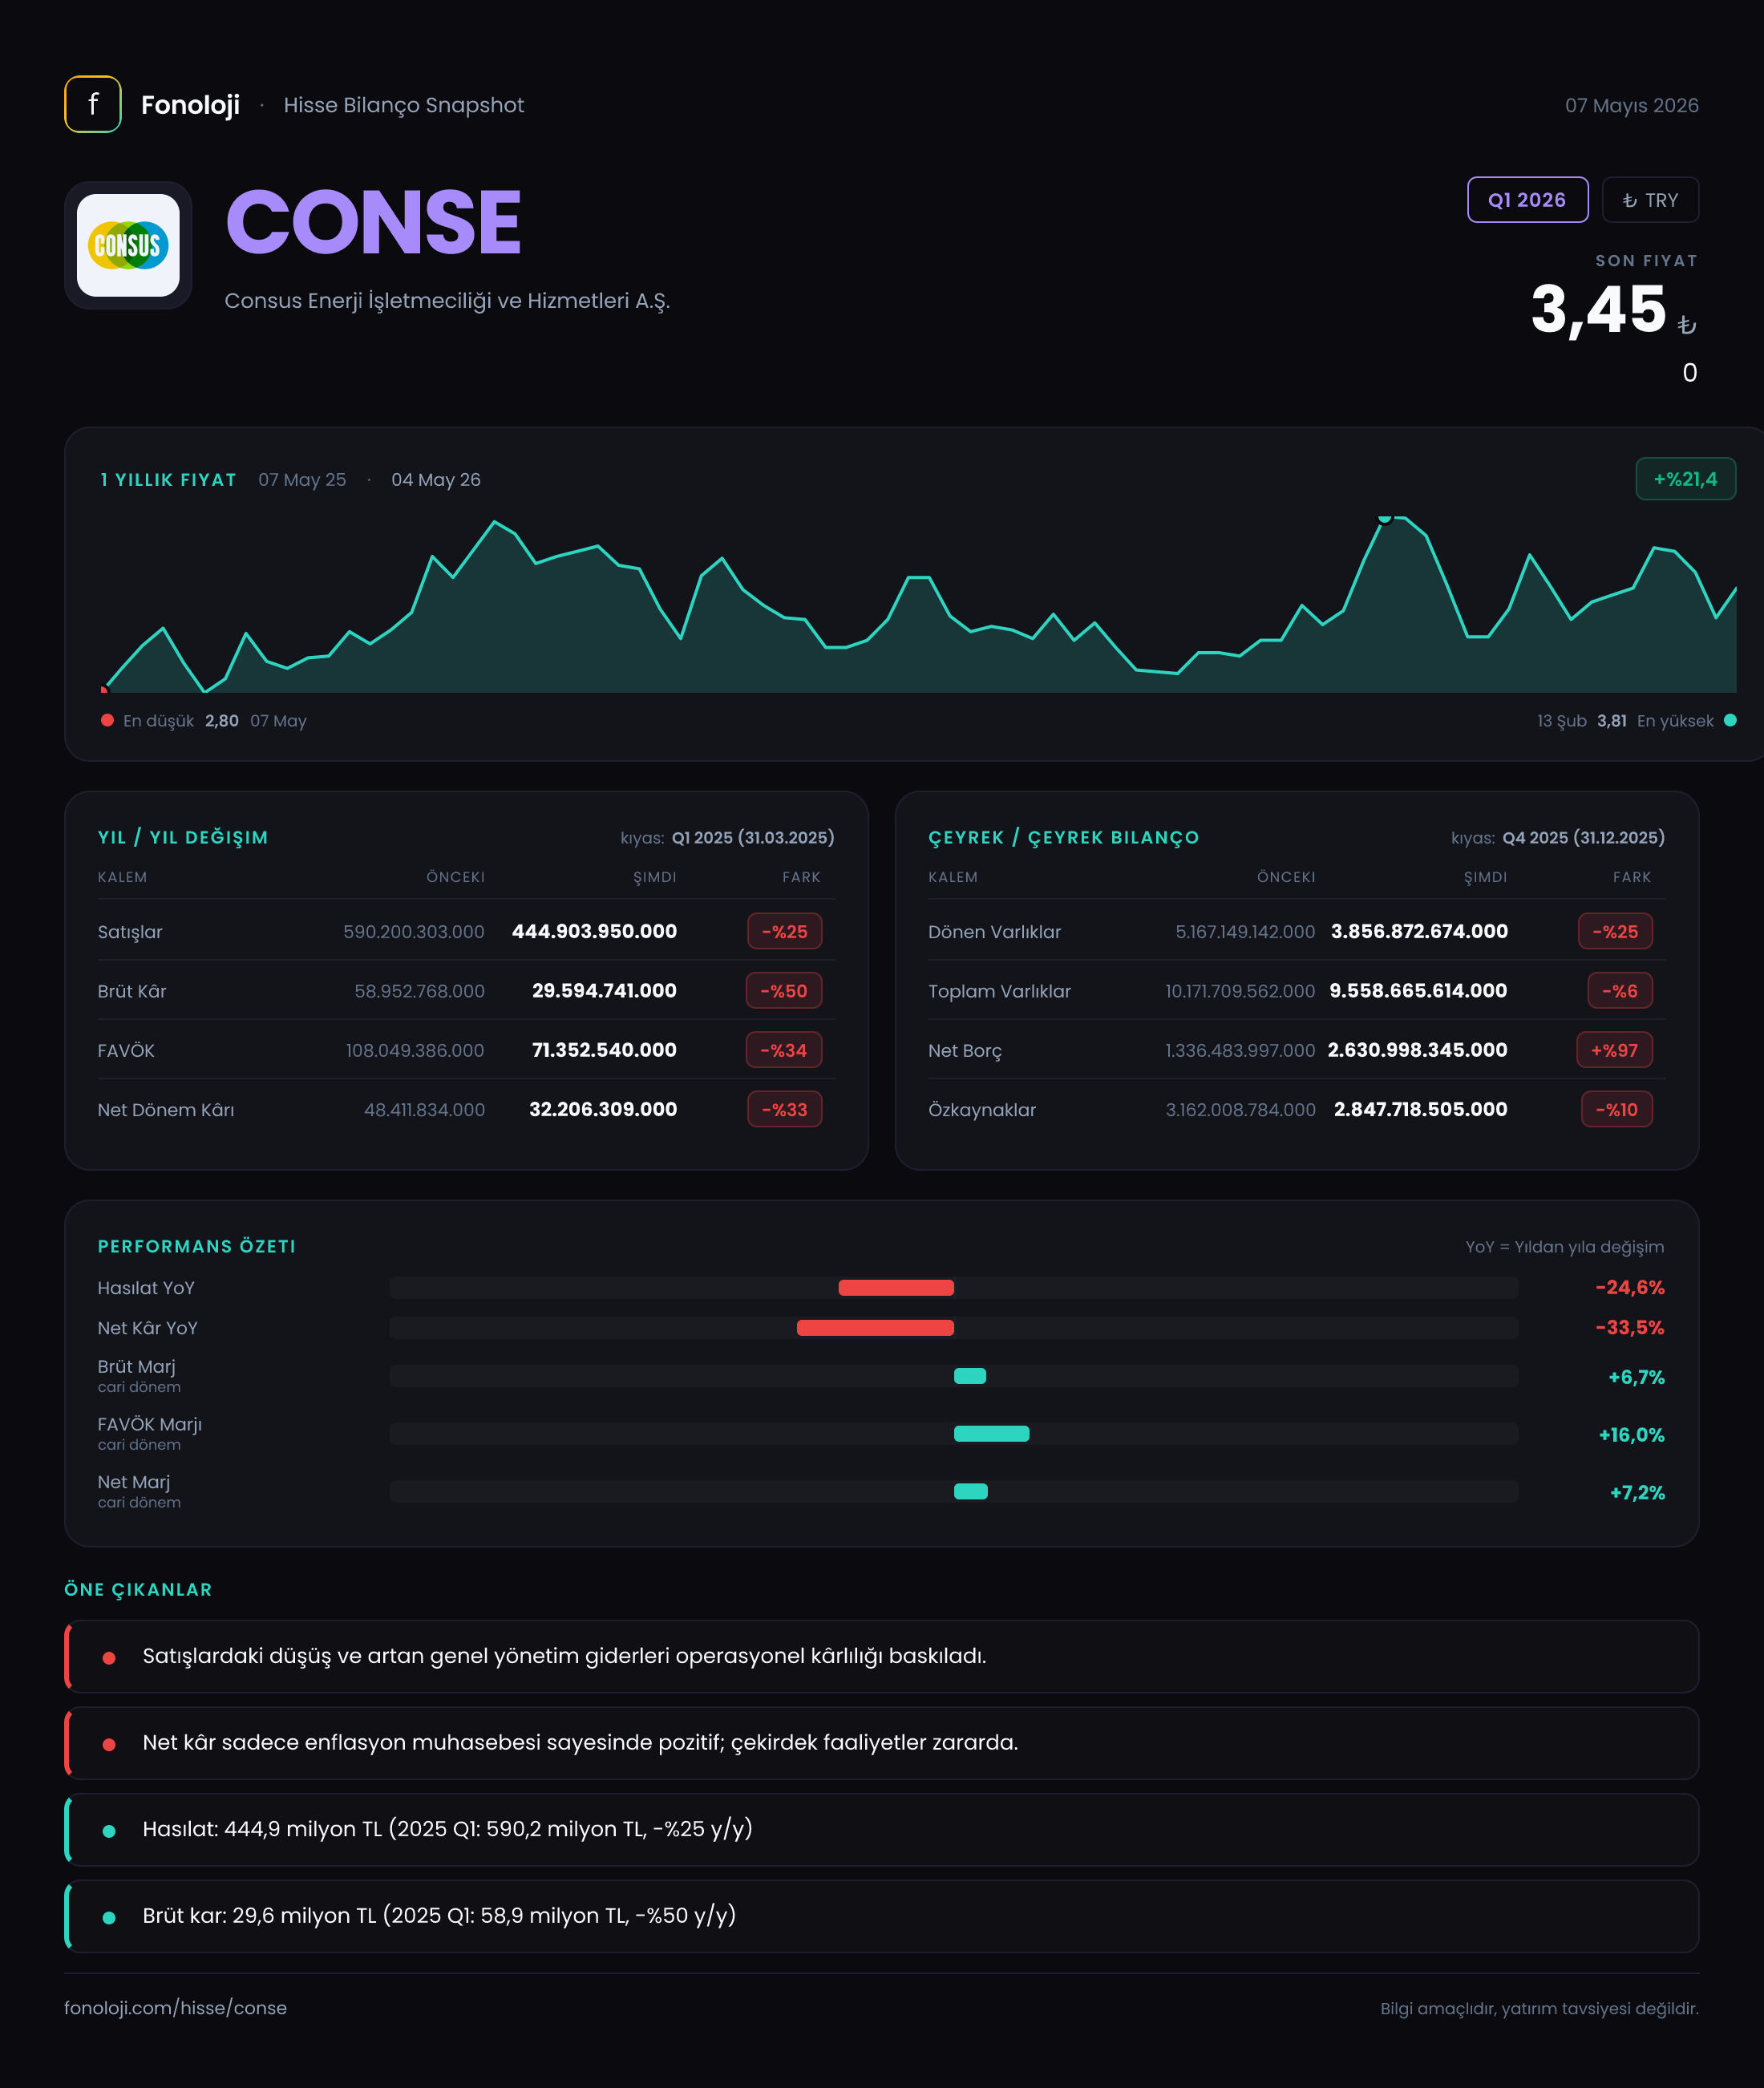This screenshot has height=2088, width=1764.
Task: Click Brüt Kâr -%50 change badge
Action: click(x=784, y=991)
